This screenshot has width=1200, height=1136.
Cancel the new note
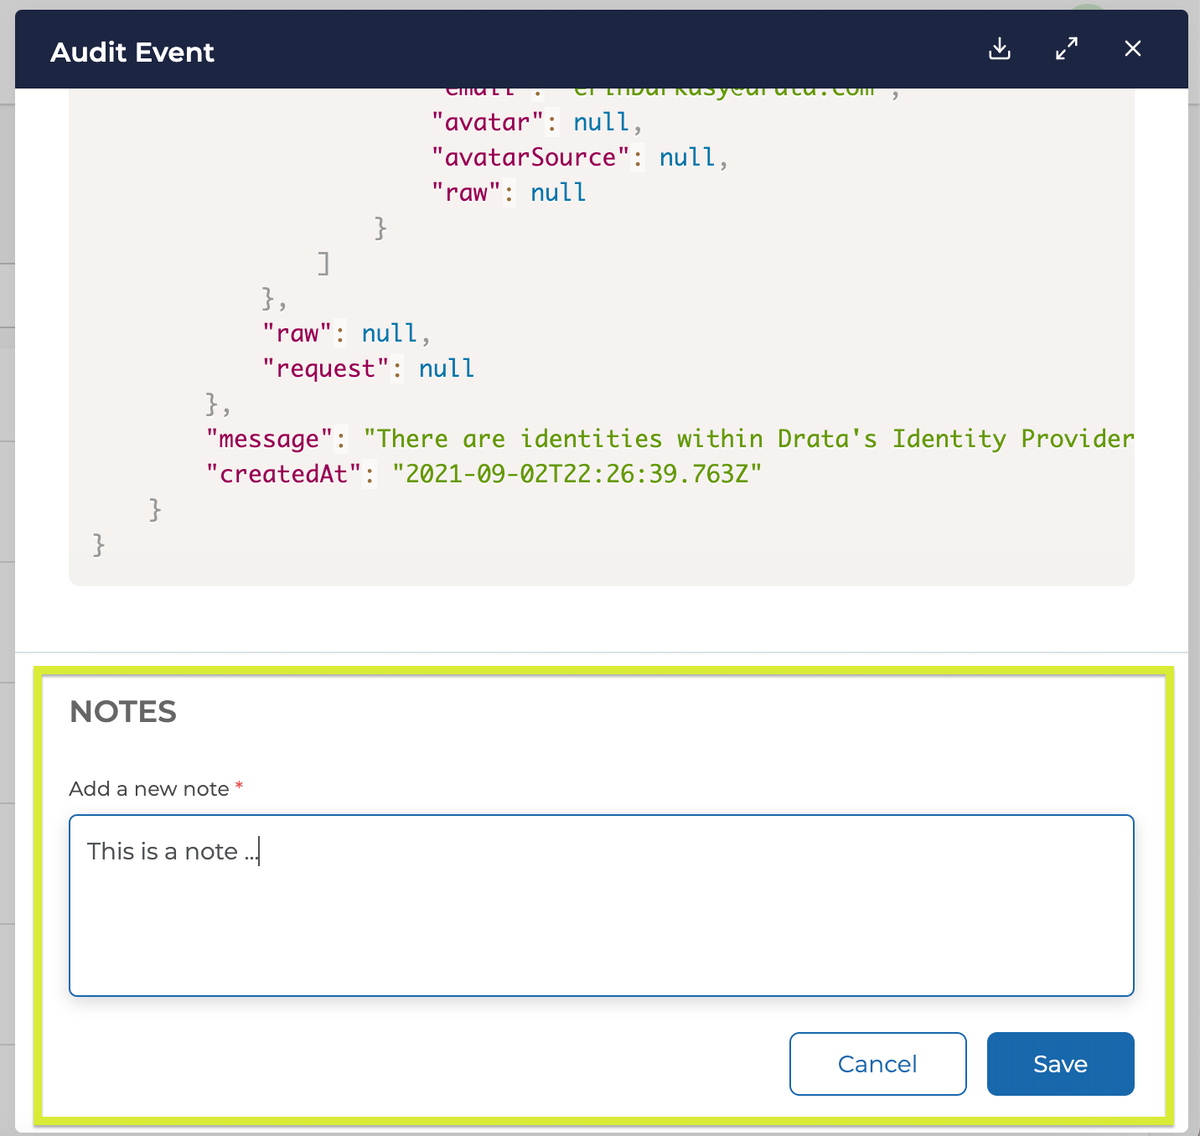point(877,1063)
